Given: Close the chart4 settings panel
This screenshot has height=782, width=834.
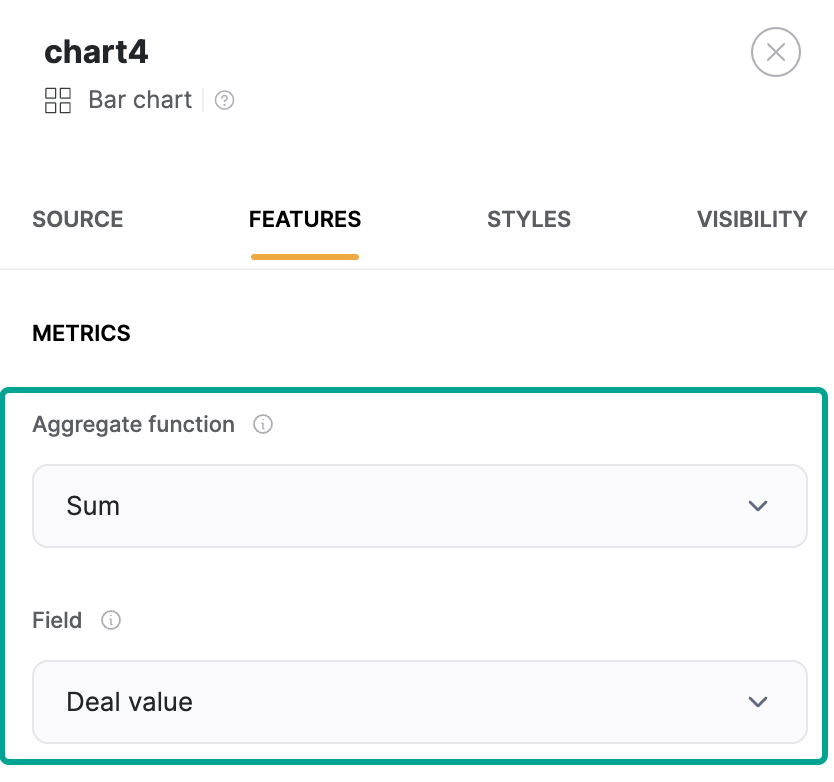Looking at the screenshot, I should coord(775,52).
